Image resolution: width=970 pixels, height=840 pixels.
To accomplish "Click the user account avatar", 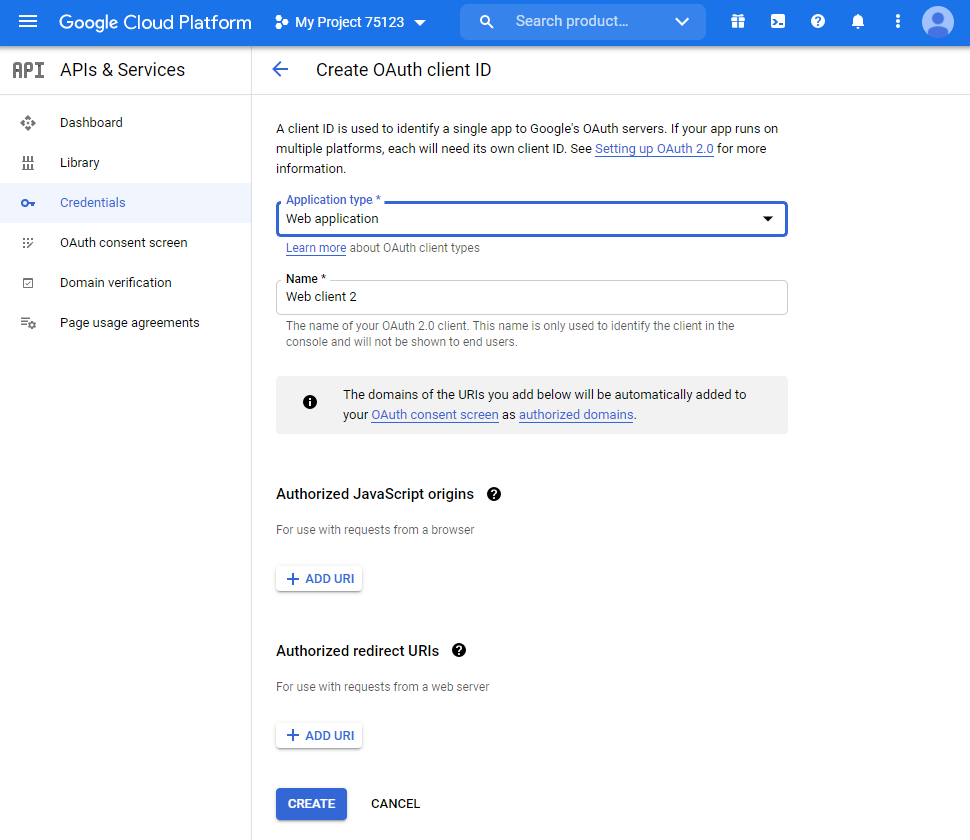I will (938, 22).
